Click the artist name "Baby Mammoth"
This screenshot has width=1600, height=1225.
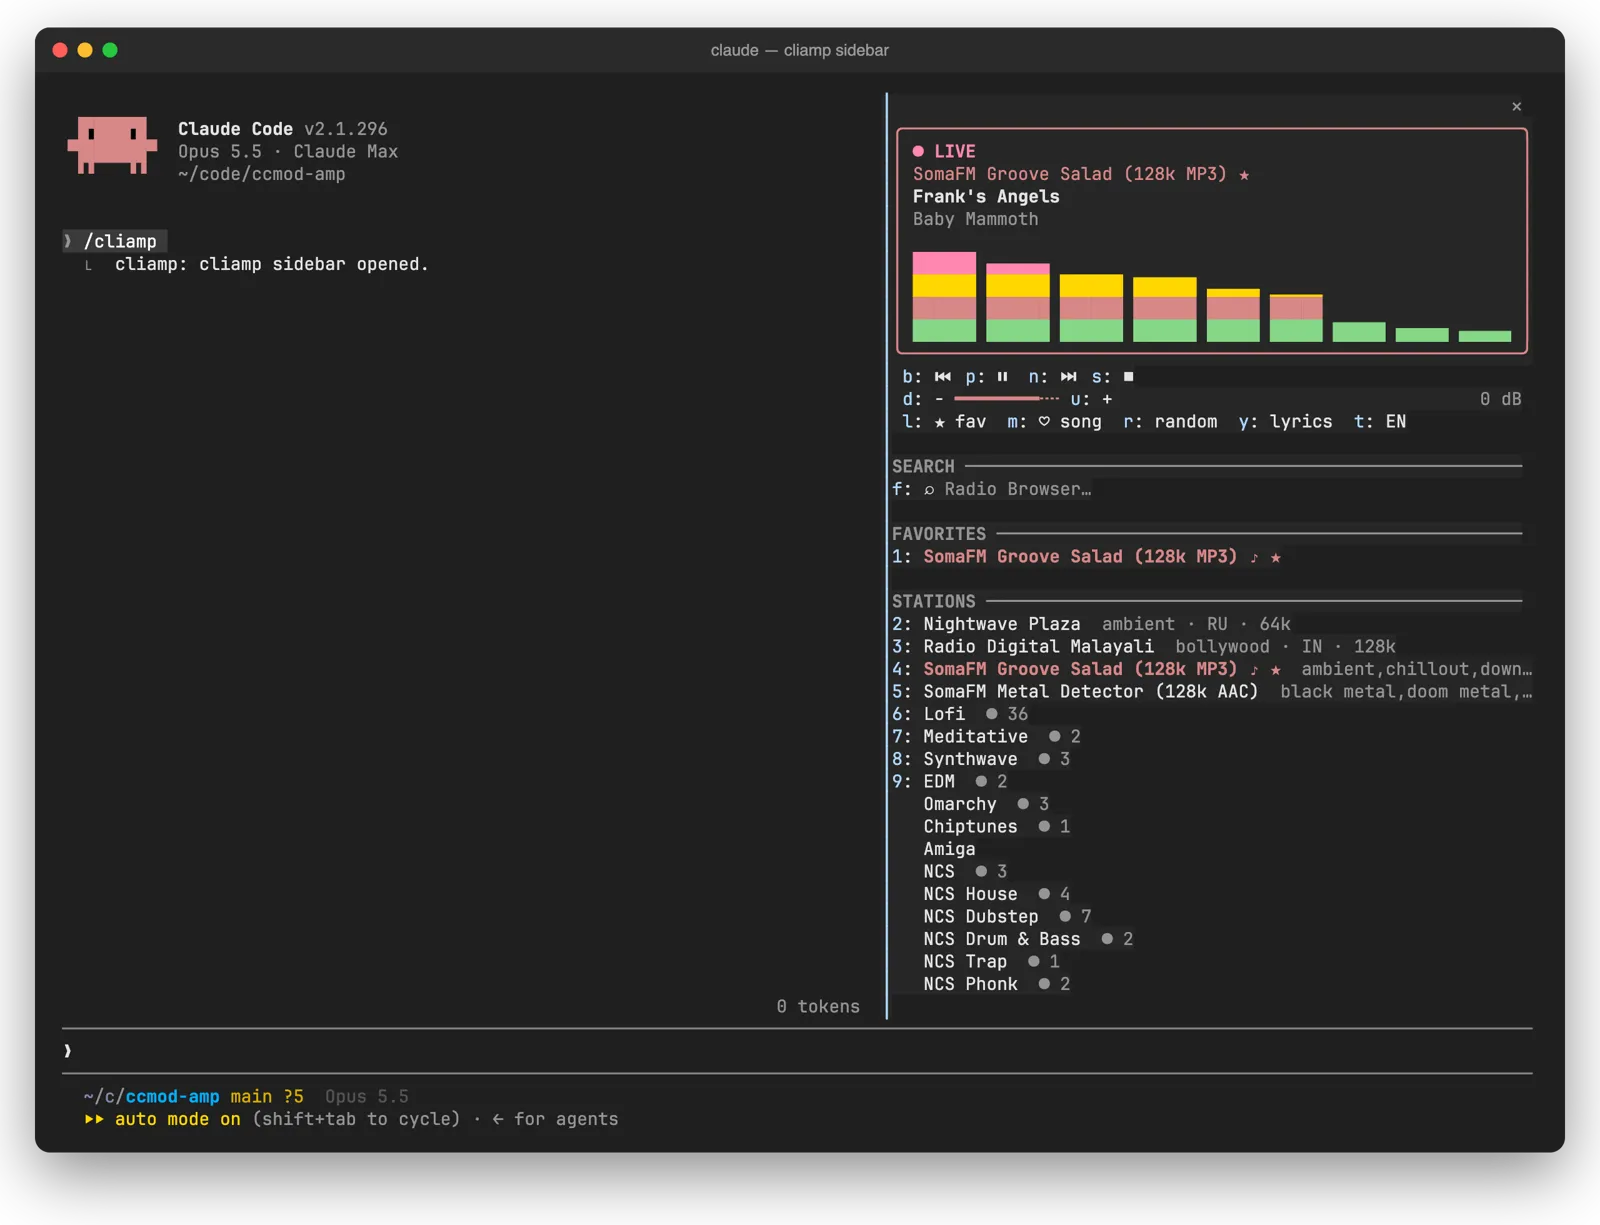[975, 219]
